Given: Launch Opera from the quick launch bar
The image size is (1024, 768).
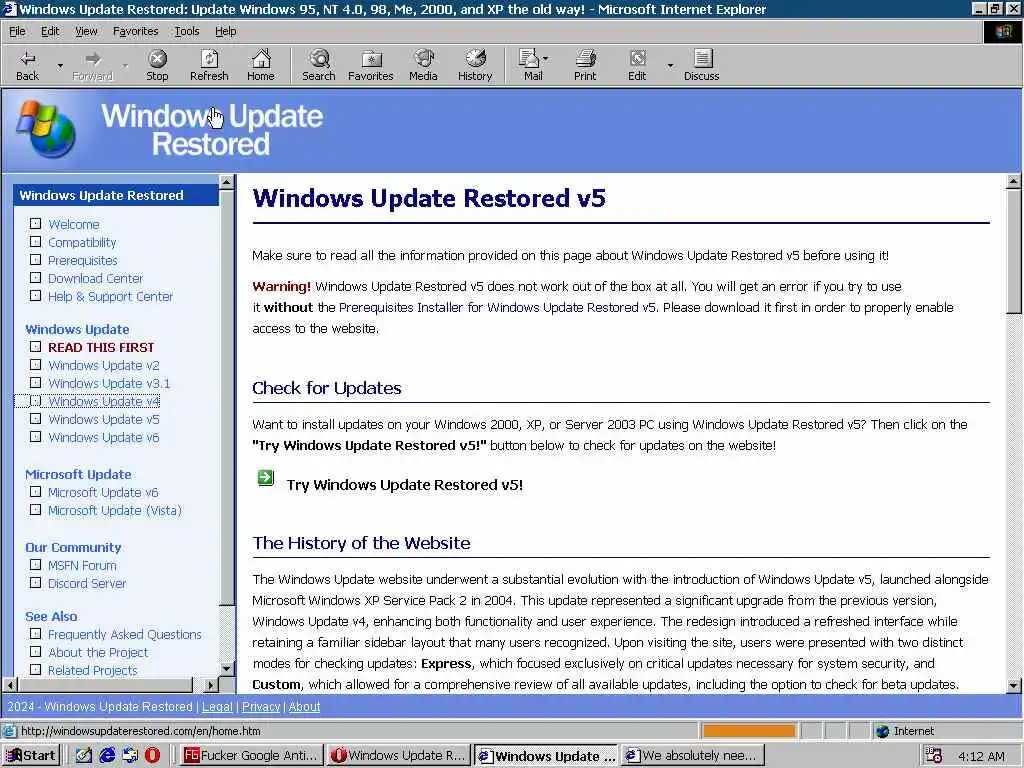Looking at the screenshot, I should [152, 756].
